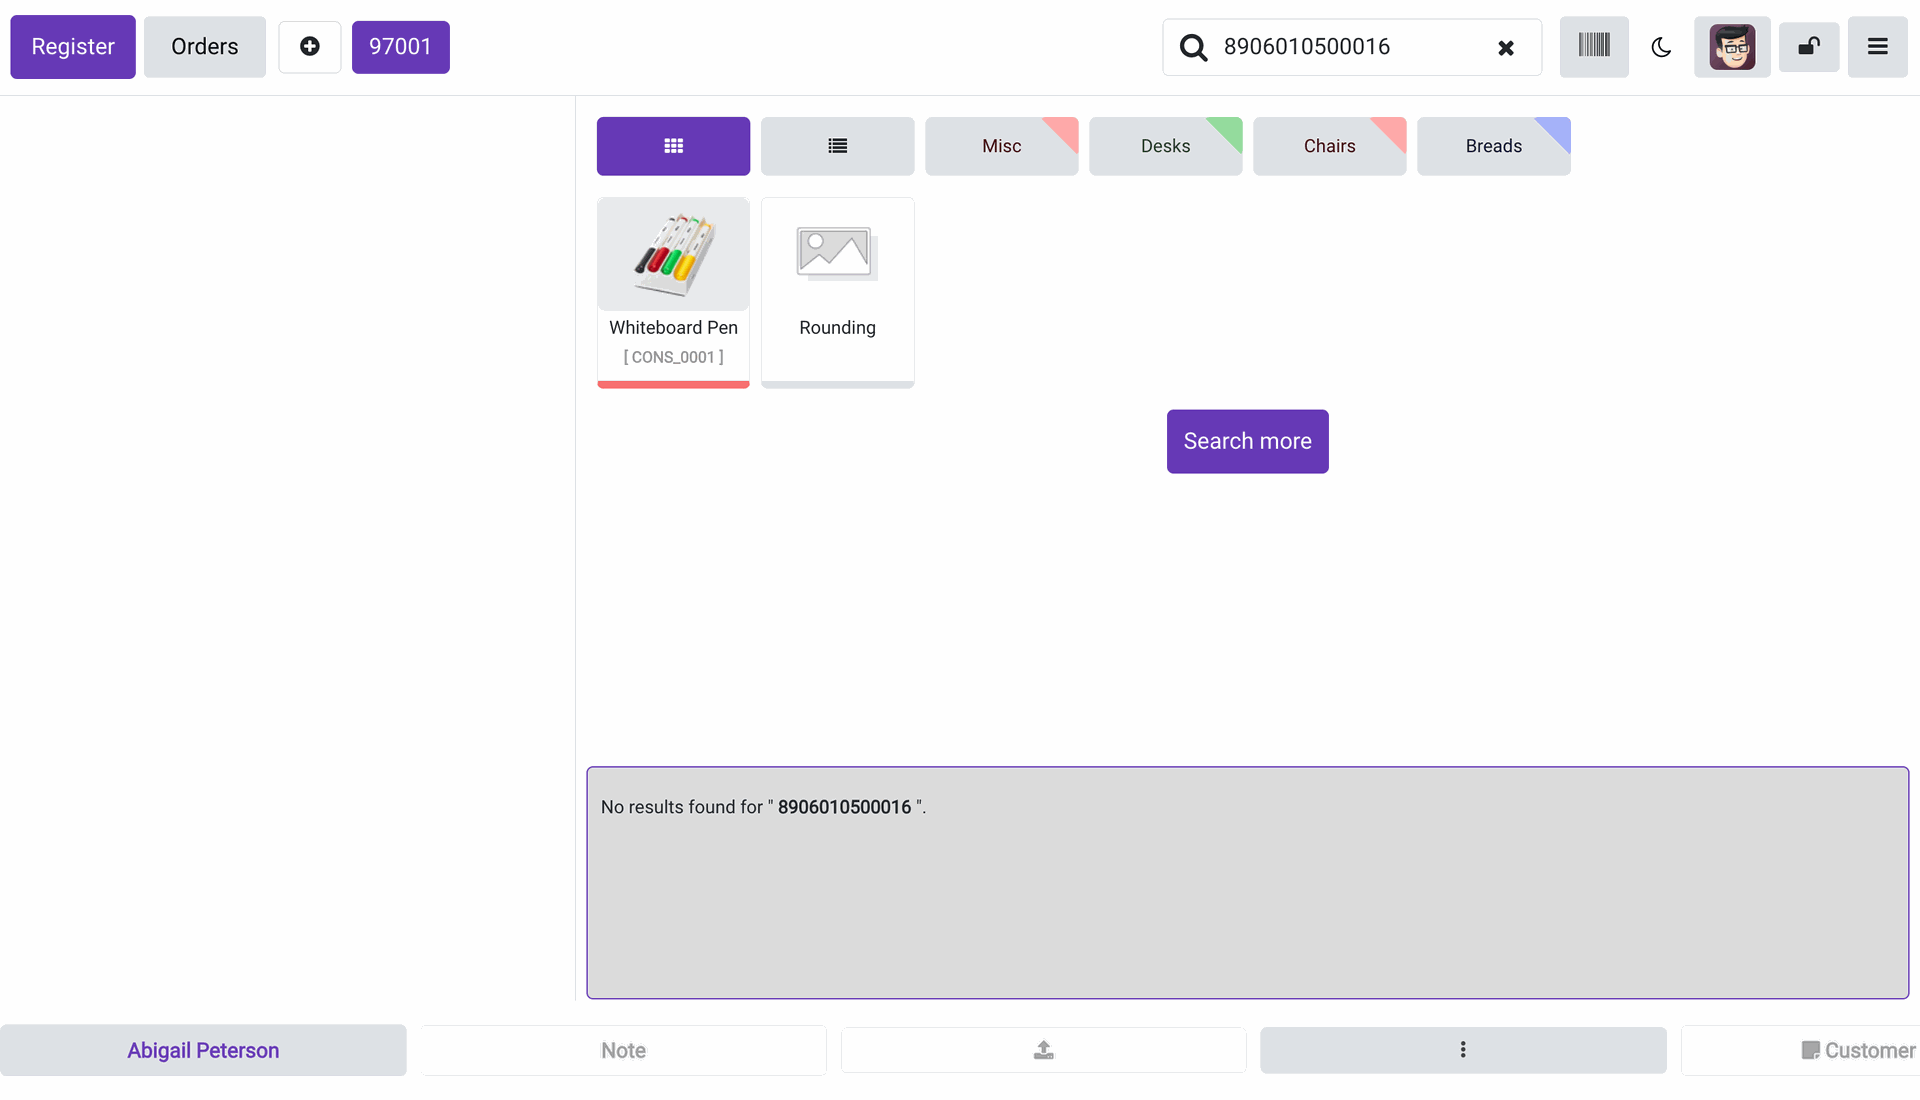Toggle dark mode moon icon
Viewport: 1920px width, 1100px height.
pyautogui.click(x=1661, y=47)
